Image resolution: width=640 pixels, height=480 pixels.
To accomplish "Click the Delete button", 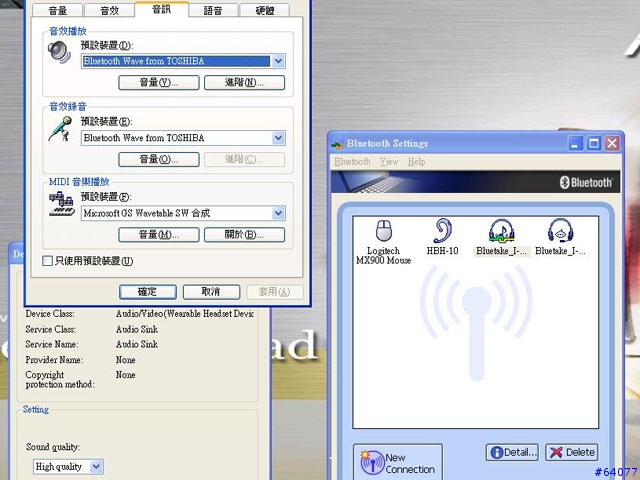I will pyautogui.click(x=572, y=452).
